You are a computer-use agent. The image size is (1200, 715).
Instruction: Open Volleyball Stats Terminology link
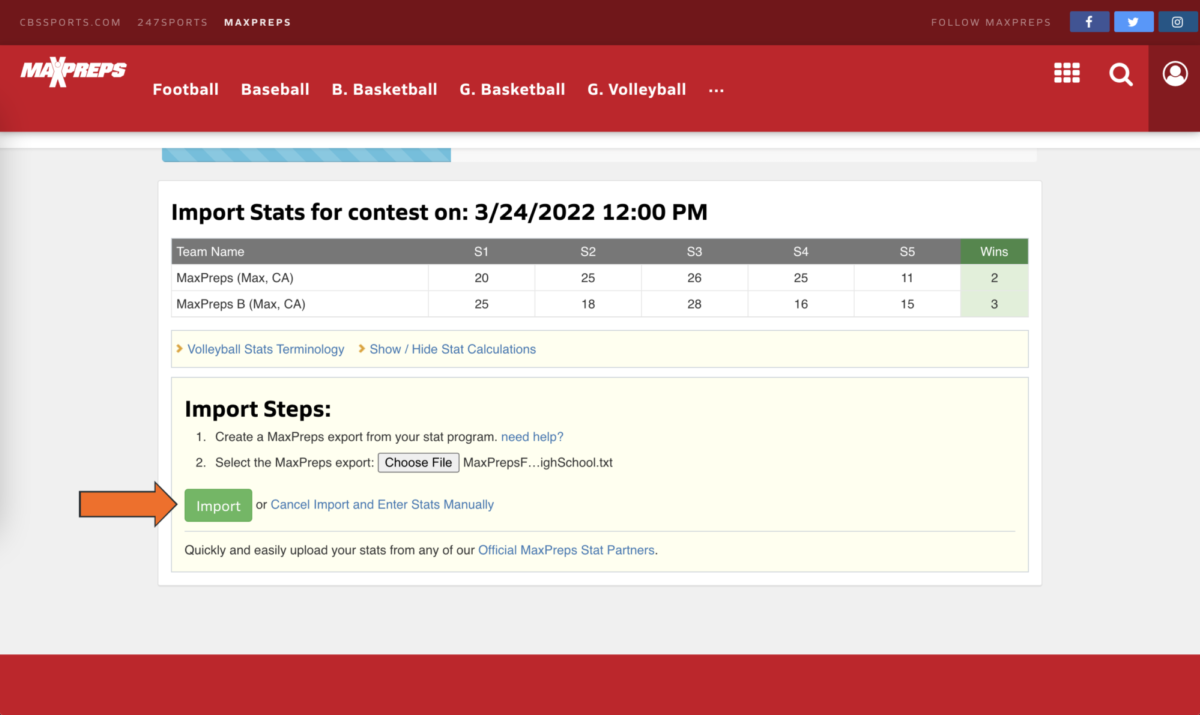point(266,349)
